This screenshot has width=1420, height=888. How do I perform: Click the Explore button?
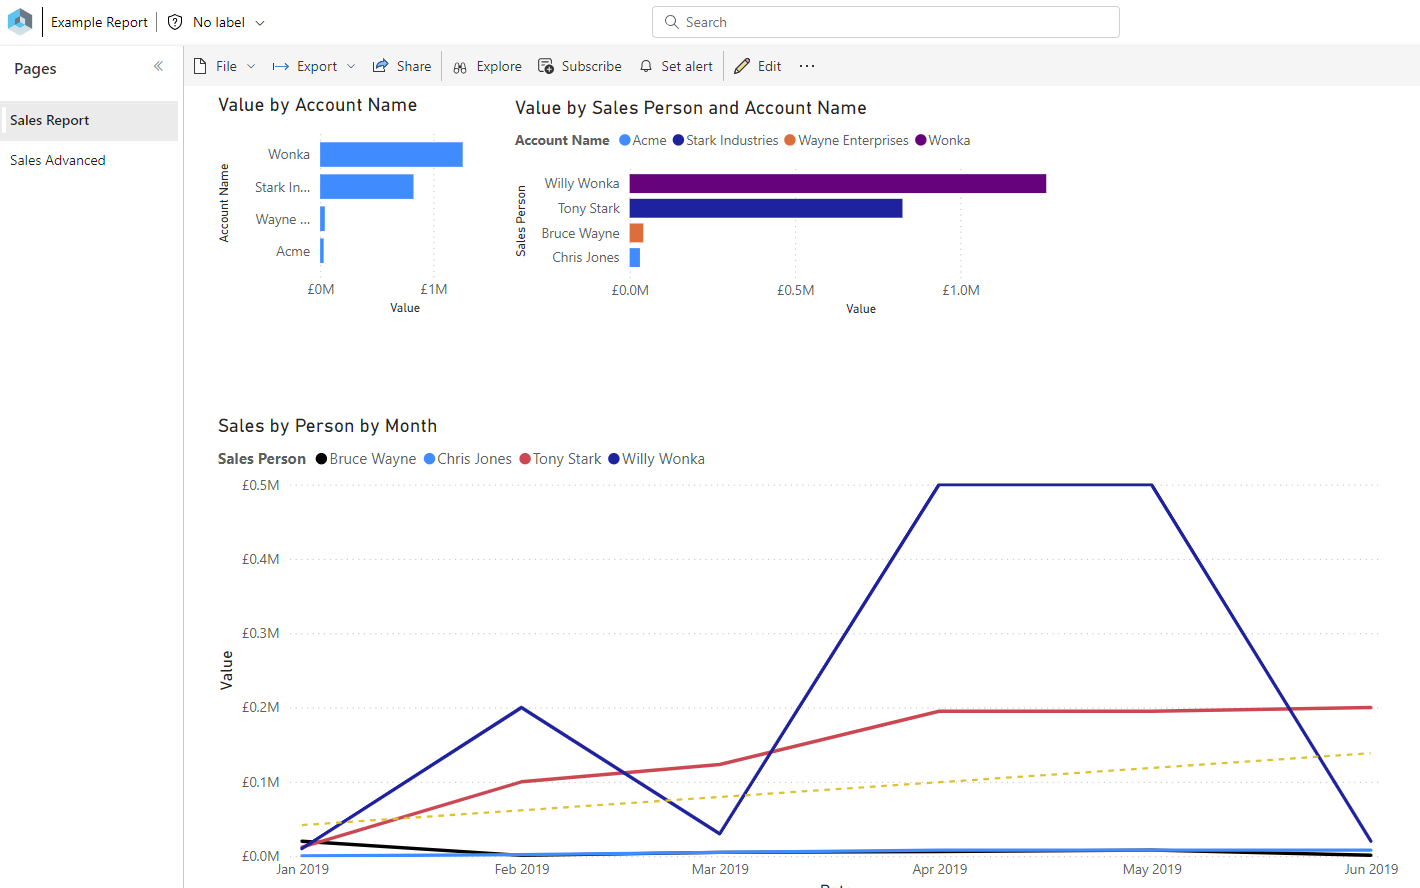[487, 66]
